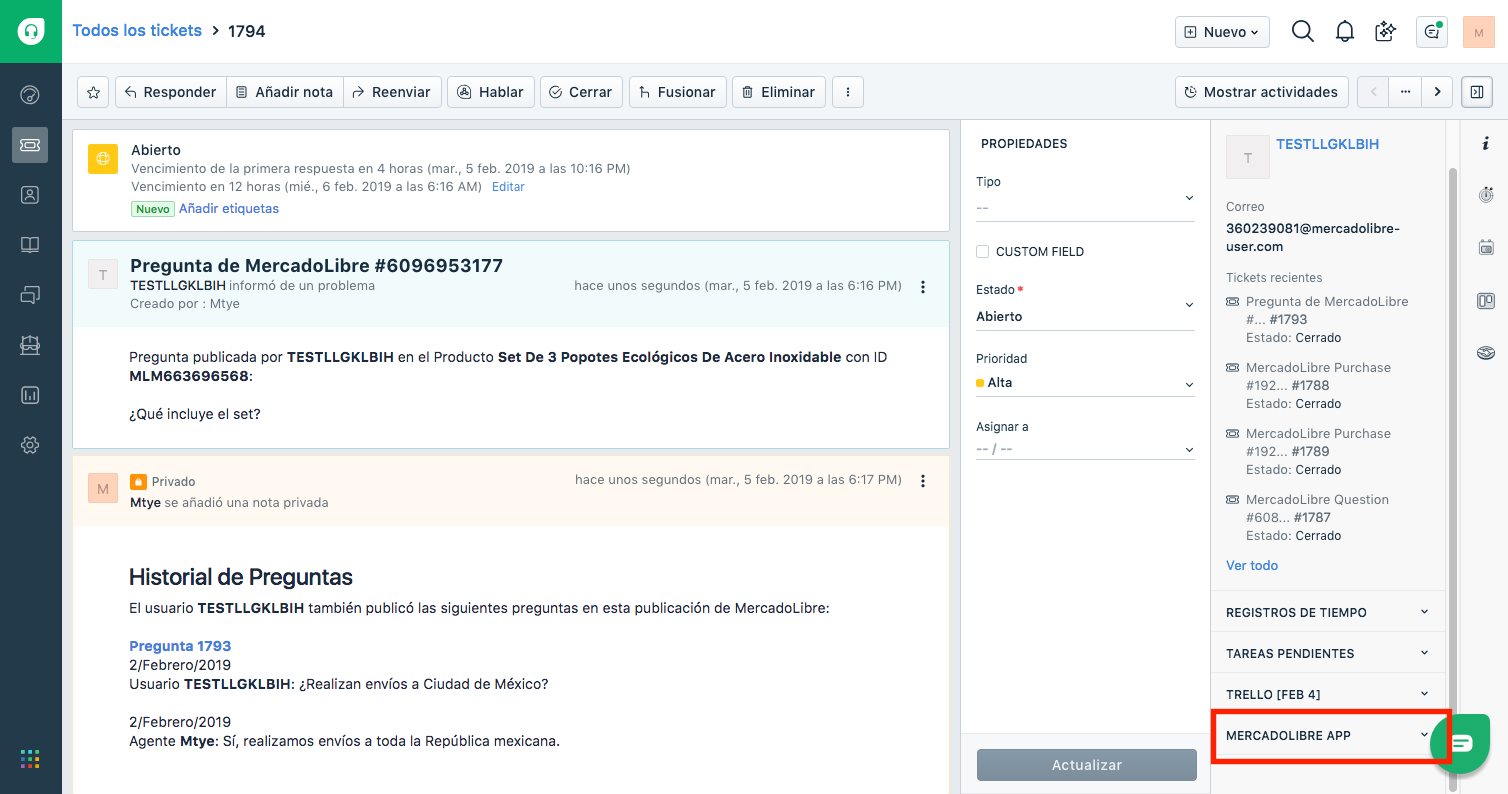Click the Reenviar button
This screenshot has width=1508, height=794.
392,92
